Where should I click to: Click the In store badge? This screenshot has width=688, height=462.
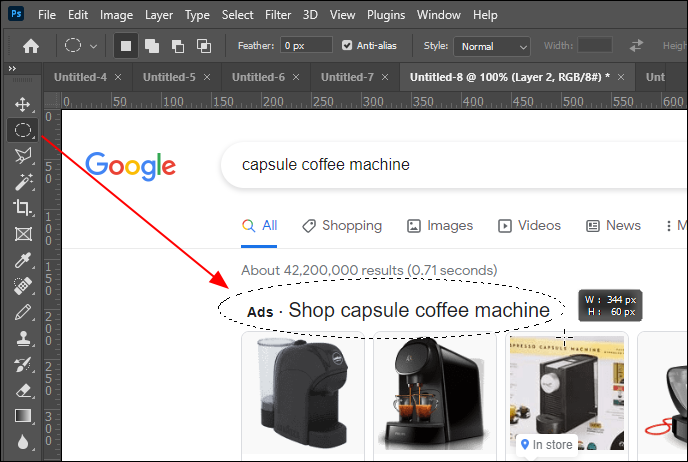pyautogui.click(x=547, y=445)
